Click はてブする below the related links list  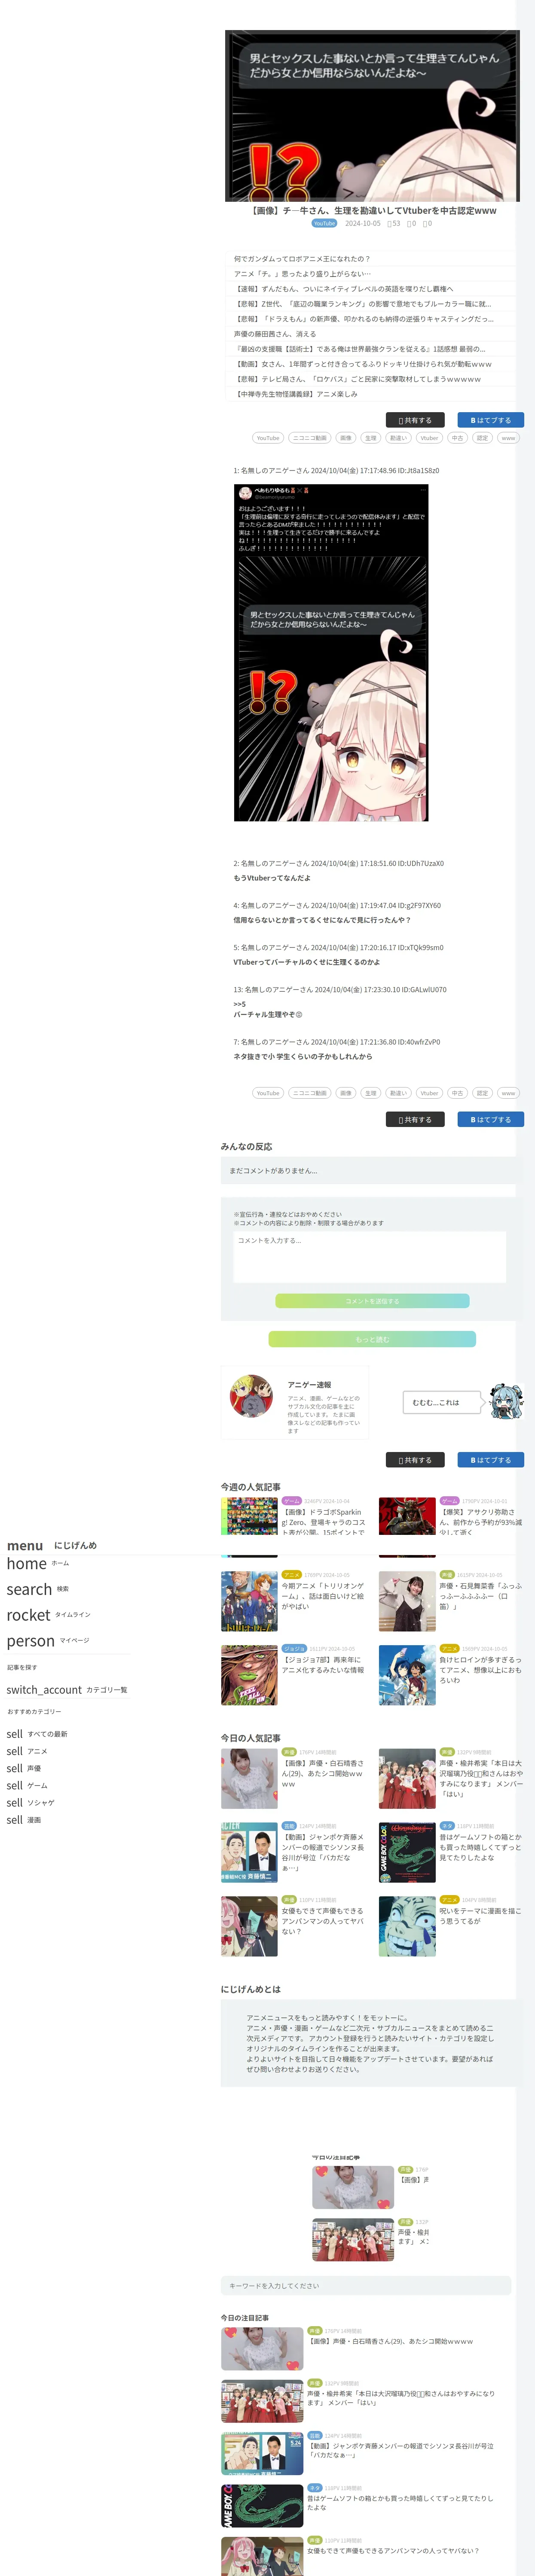491,420
